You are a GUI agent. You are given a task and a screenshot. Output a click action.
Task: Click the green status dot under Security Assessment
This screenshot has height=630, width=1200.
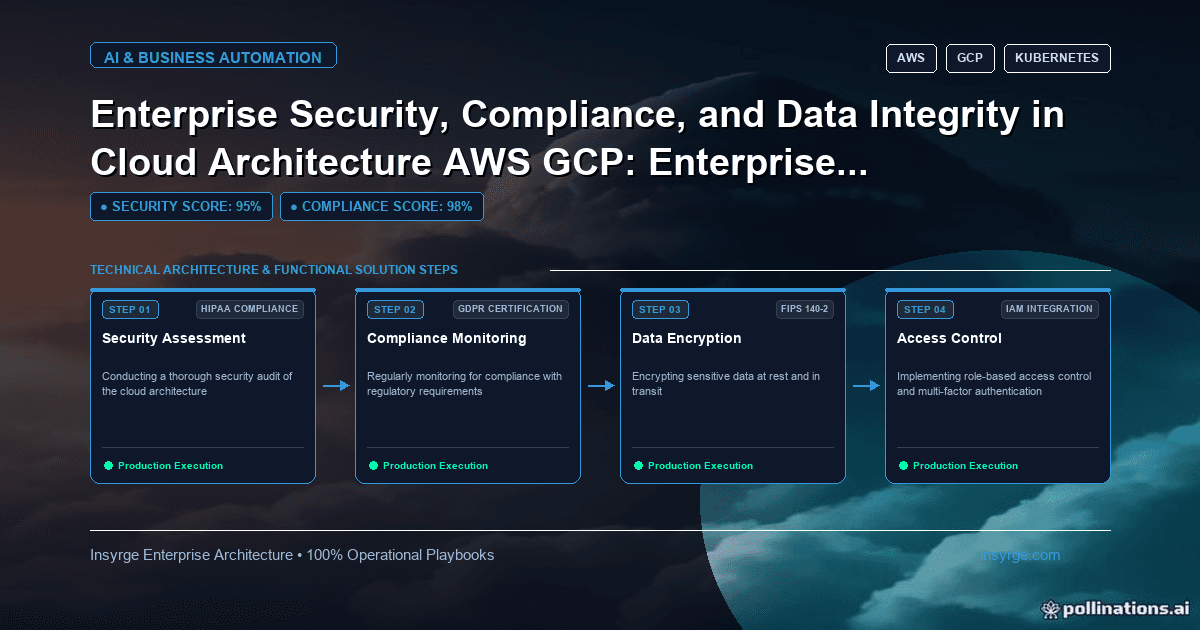tap(108, 465)
